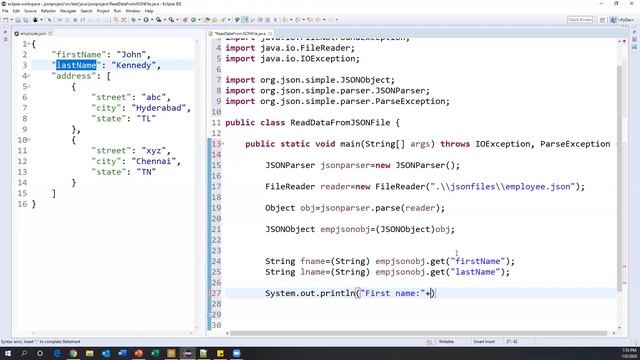Click the Next Annotation toolbar icon
Viewport: 640px width, 360px height.
click(284, 20)
